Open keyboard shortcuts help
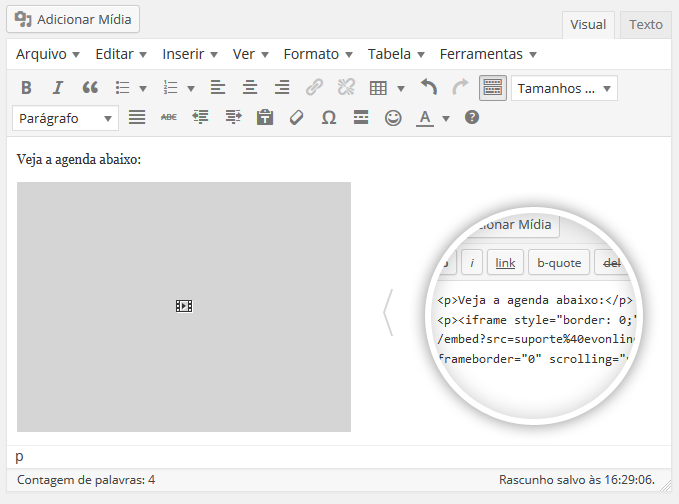 pyautogui.click(x=472, y=117)
